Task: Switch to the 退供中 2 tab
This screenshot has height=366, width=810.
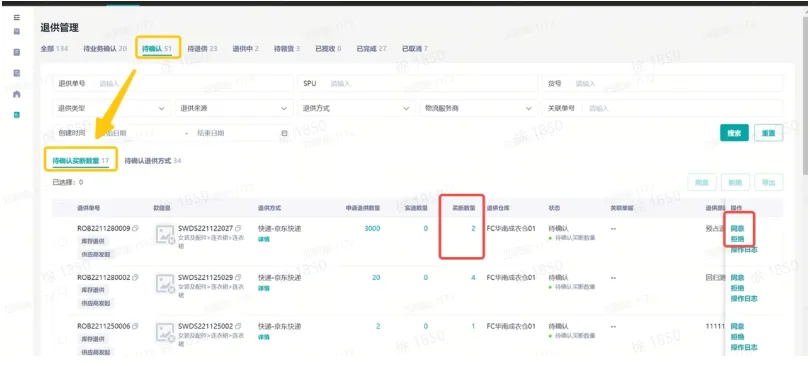Action: click(x=245, y=49)
